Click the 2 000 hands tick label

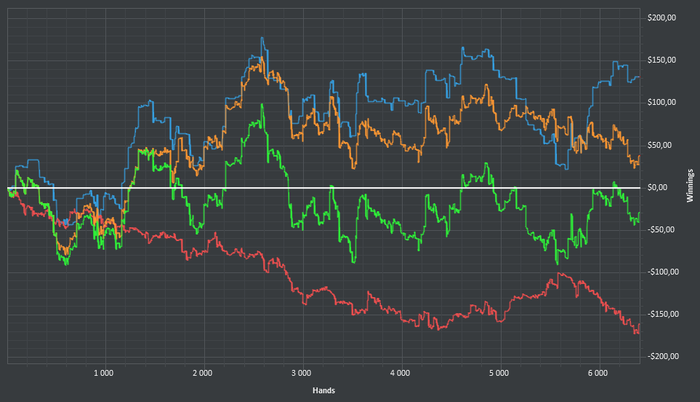[x=202, y=373]
